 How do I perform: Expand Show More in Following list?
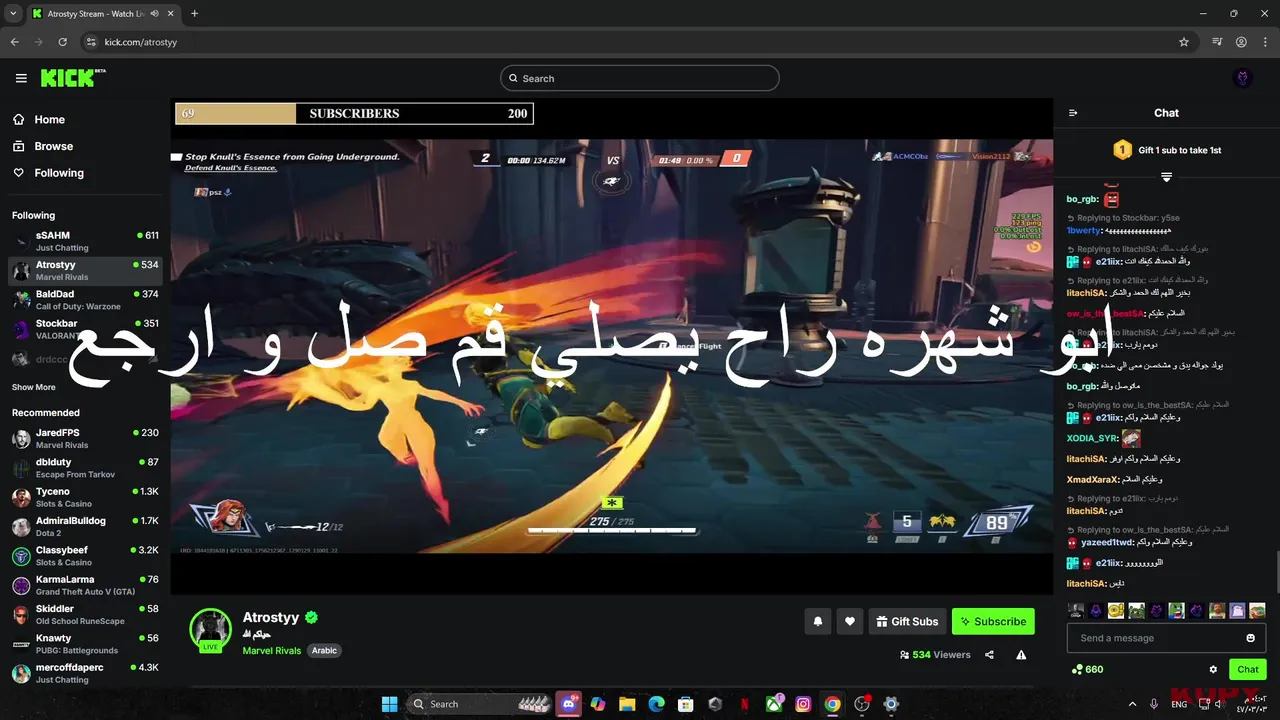point(34,387)
